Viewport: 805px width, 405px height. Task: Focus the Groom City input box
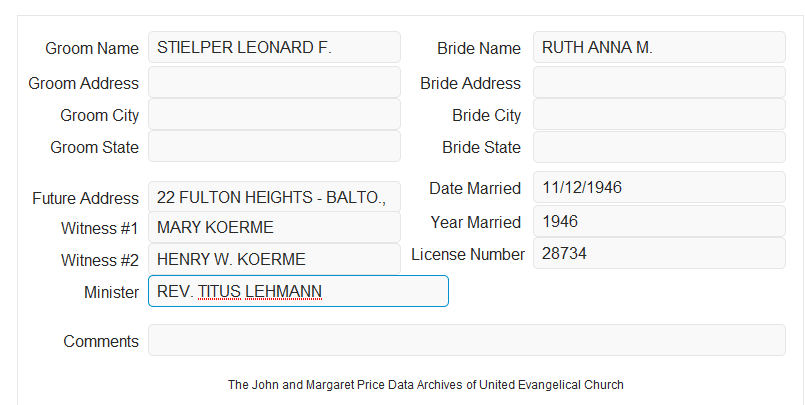click(x=274, y=114)
